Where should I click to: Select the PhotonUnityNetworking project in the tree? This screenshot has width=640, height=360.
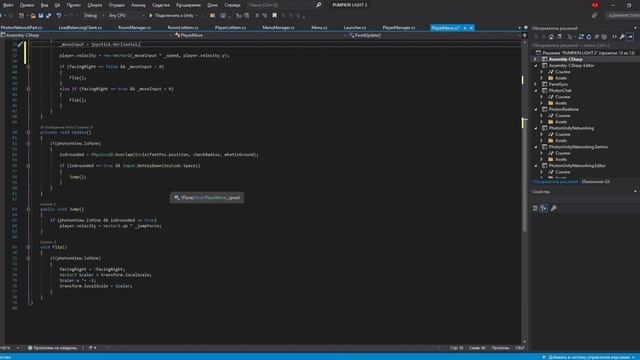tap(571, 128)
